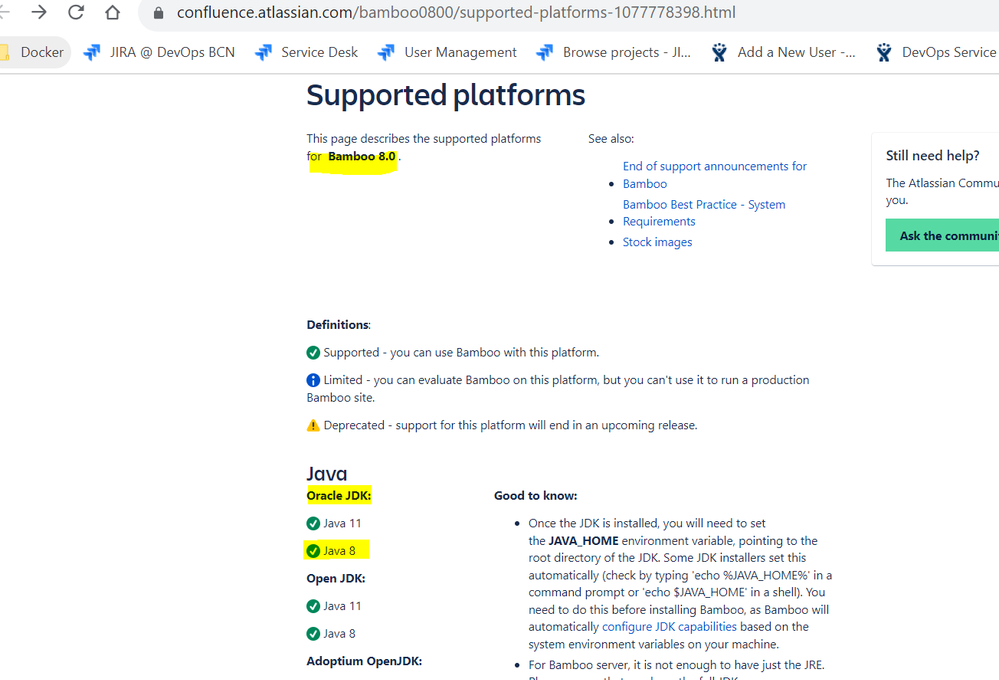Click the check icon for Oracle JDK Java 11
The image size is (999, 680).
313,523
